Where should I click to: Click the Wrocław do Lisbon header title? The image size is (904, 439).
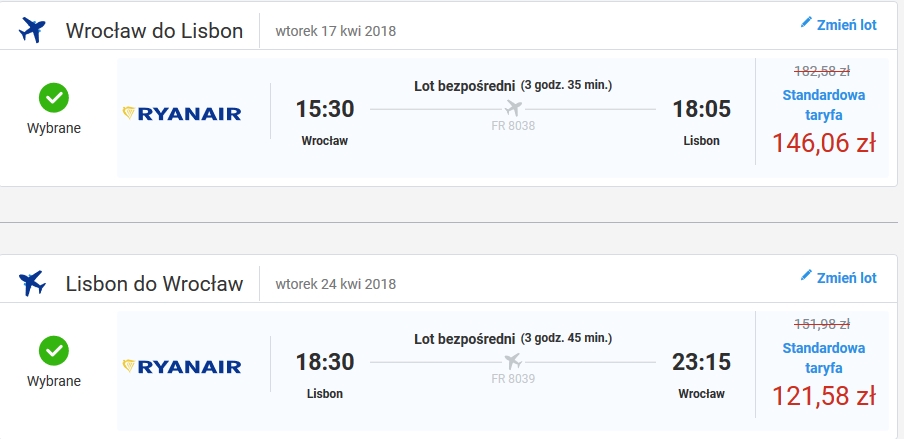[154, 31]
